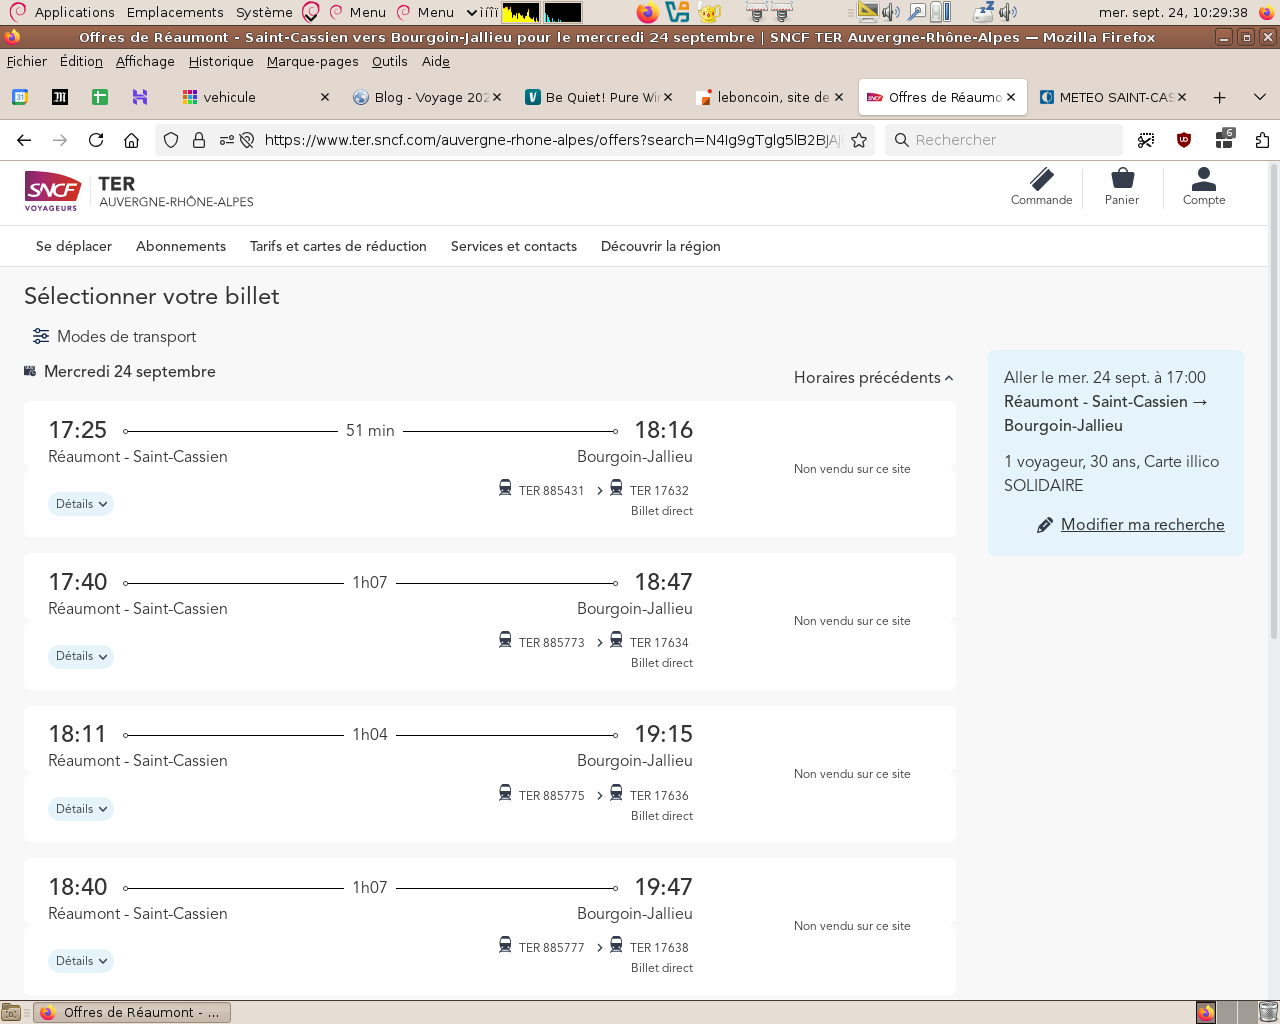Screen dimensions: 1280x1024
Task: Open Modes de transport filter
Action: (x=114, y=337)
